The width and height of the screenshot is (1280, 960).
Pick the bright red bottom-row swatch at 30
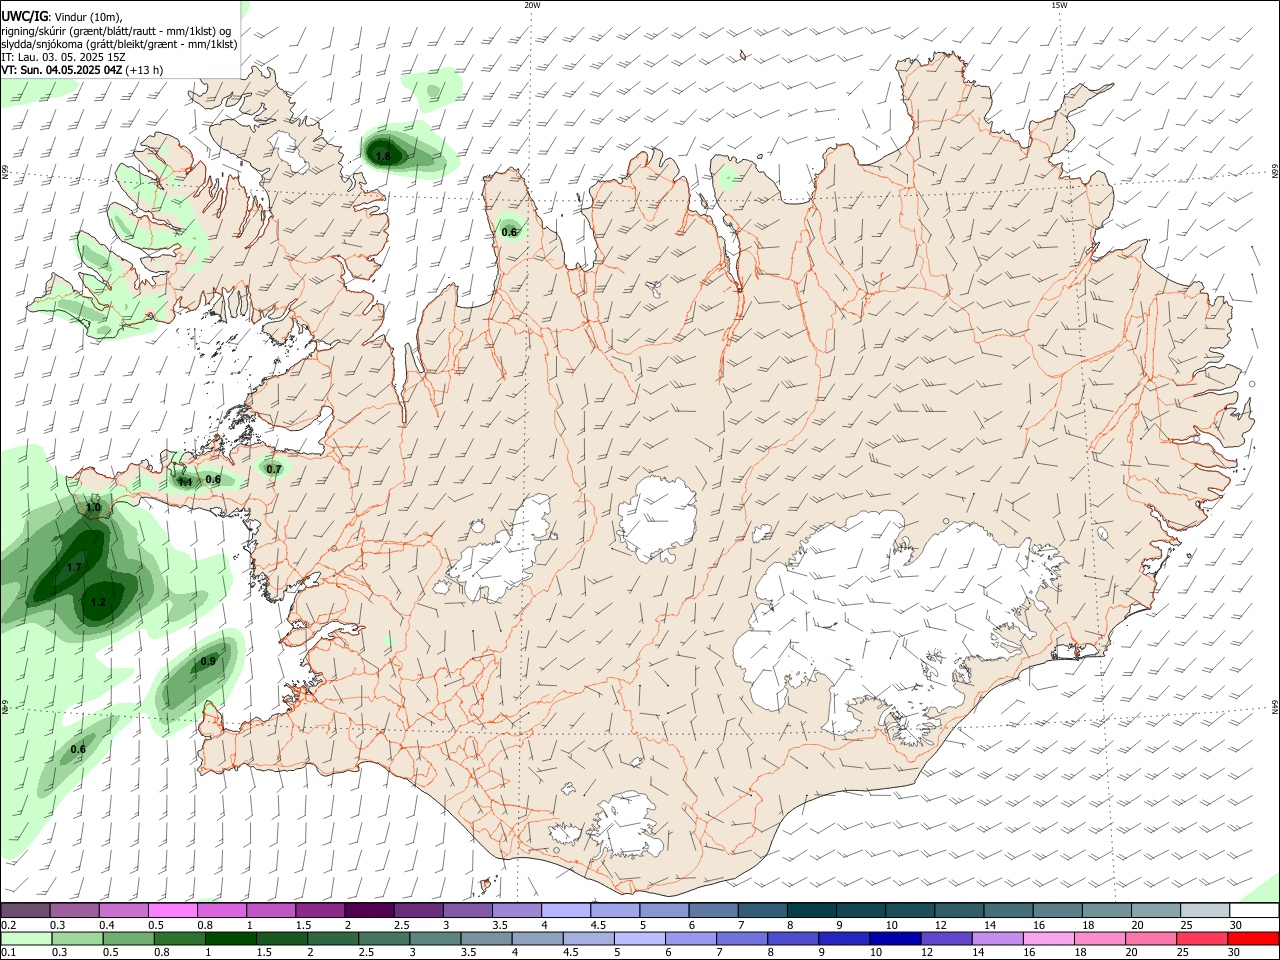point(1252,938)
